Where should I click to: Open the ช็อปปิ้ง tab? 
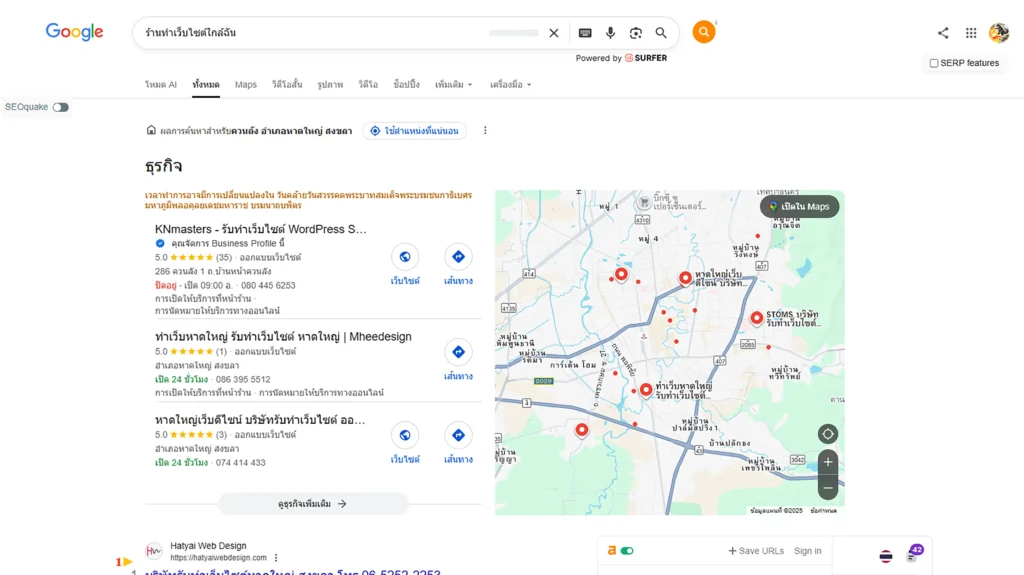[406, 84]
